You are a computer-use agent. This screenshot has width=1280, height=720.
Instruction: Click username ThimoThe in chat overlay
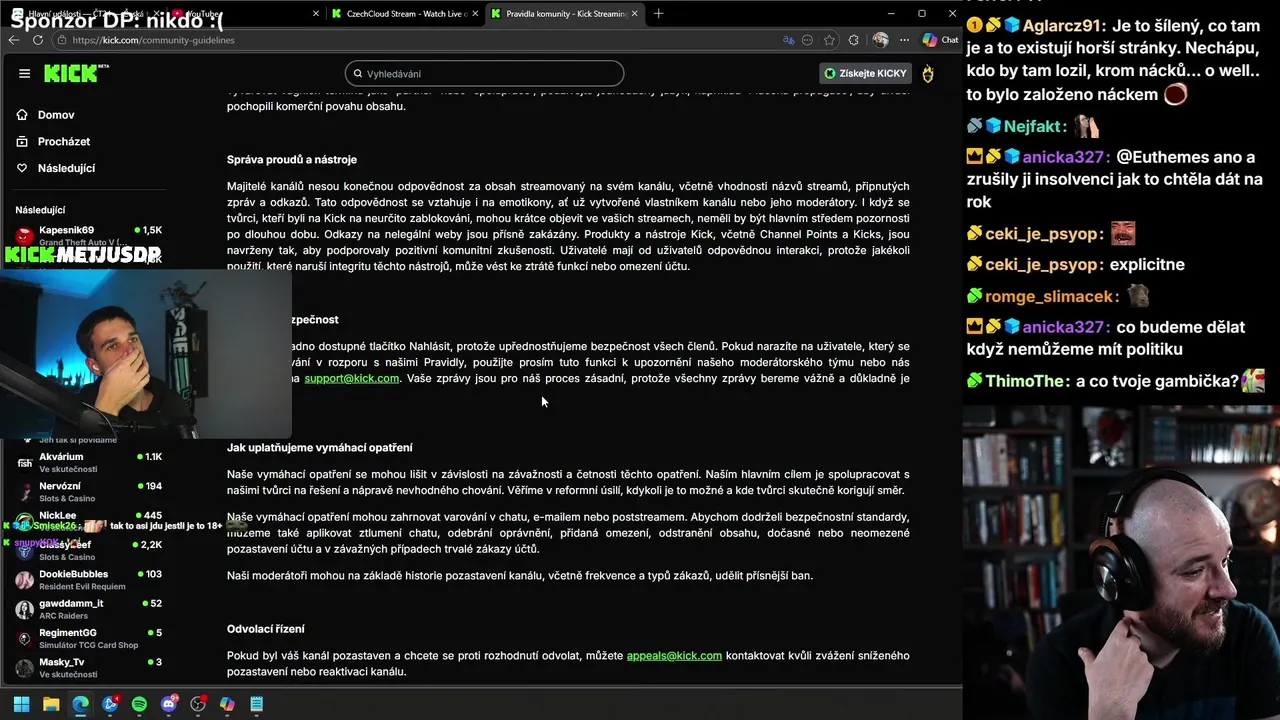[x=1024, y=381]
